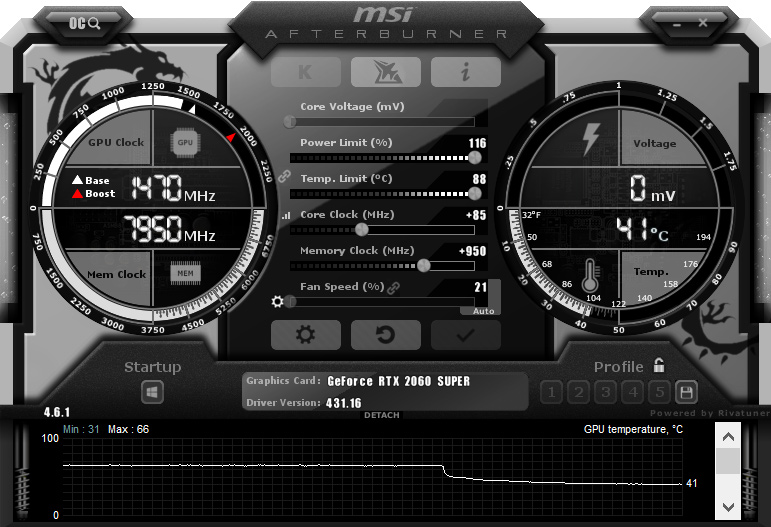The height and width of the screenshot is (527, 771).
Task: Click the 0 mV voltage readout
Action: pos(652,189)
